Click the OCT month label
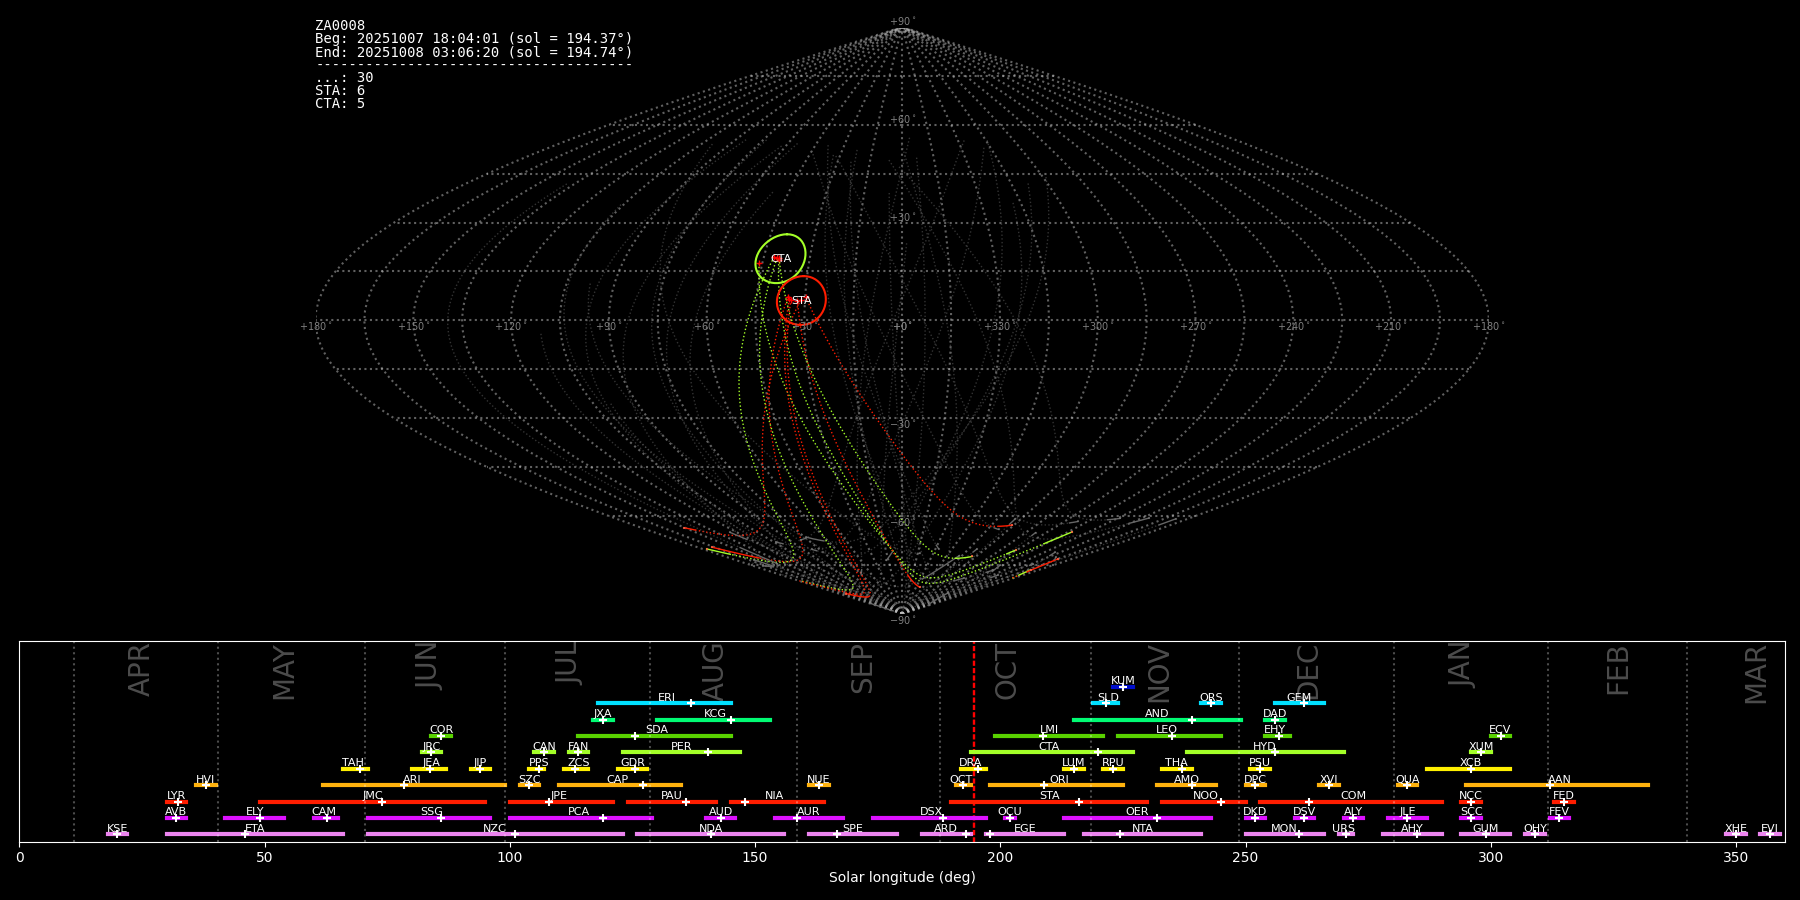Screen dimensions: 1800x900 (1006, 672)
